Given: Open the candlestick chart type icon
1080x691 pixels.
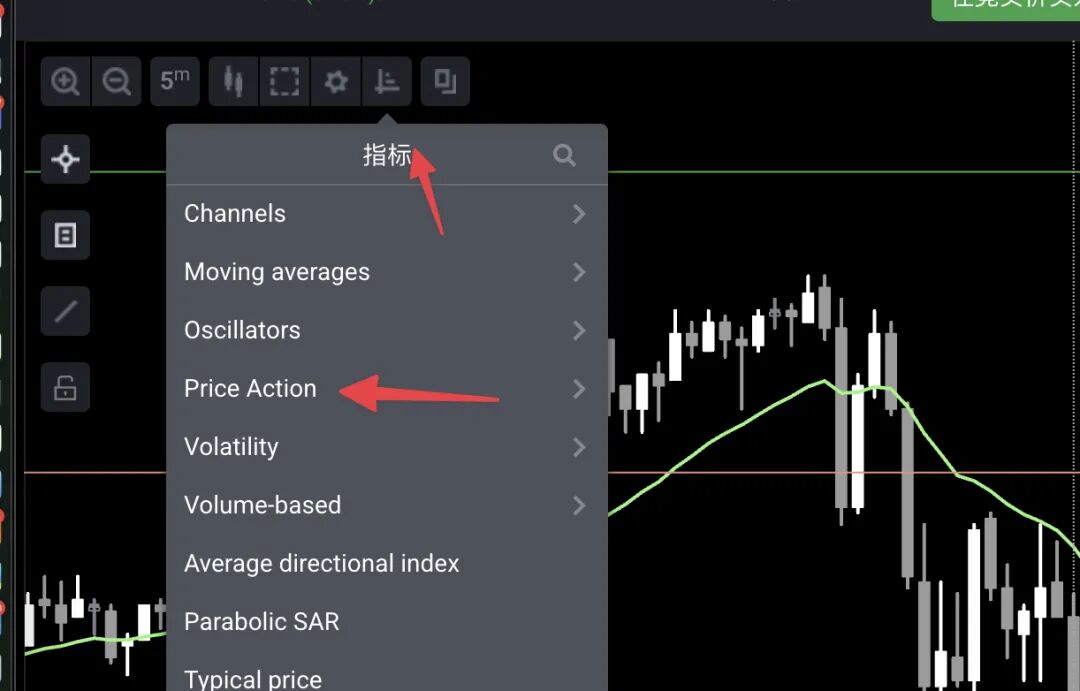Looking at the screenshot, I should click(x=234, y=81).
